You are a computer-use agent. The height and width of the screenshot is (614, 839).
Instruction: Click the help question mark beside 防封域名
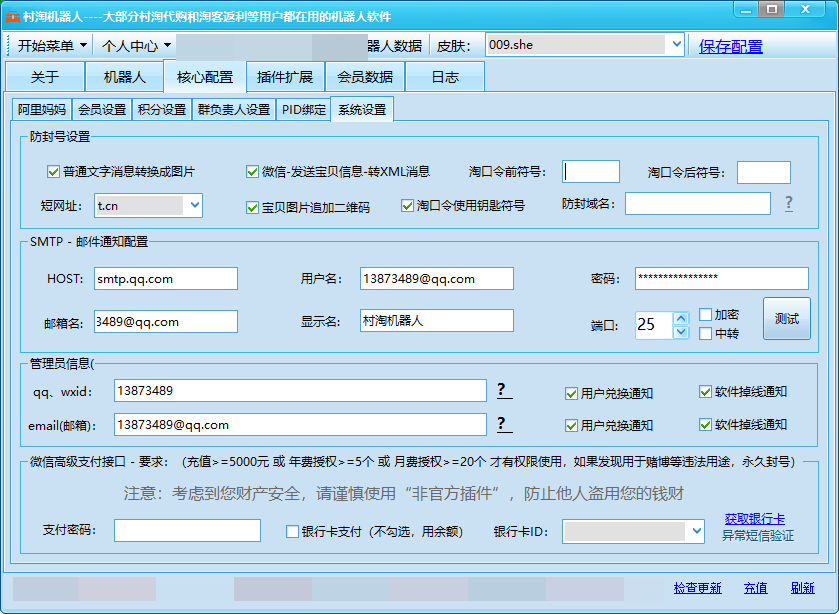coord(788,204)
